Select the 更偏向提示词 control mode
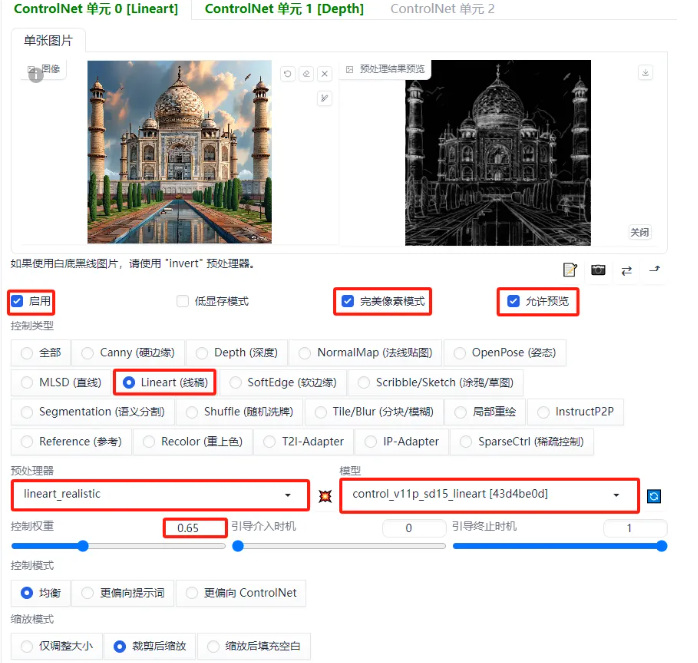698x663 pixels. (x=123, y=593)
